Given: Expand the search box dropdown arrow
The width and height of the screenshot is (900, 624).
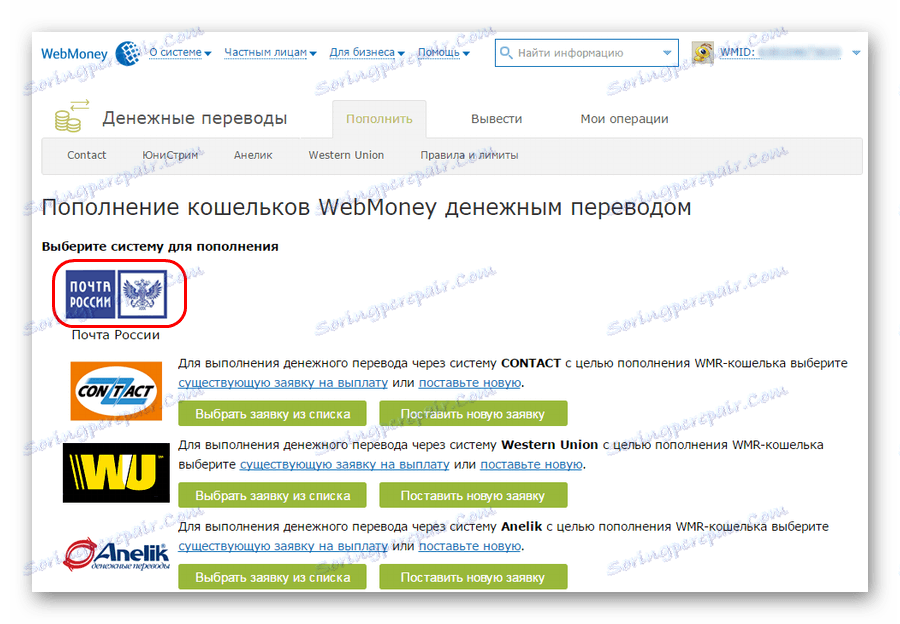Looking at the screenshot, I should (667, 53).
